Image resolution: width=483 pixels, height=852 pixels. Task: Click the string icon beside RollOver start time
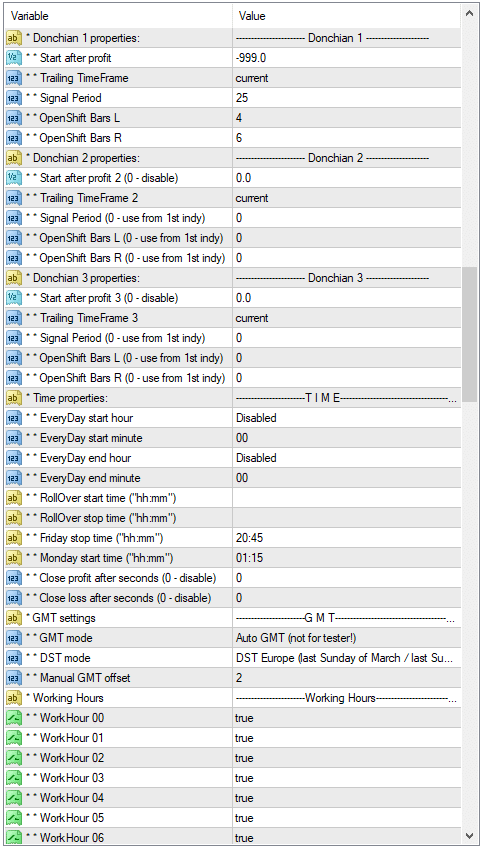click(x=14, y=498)
